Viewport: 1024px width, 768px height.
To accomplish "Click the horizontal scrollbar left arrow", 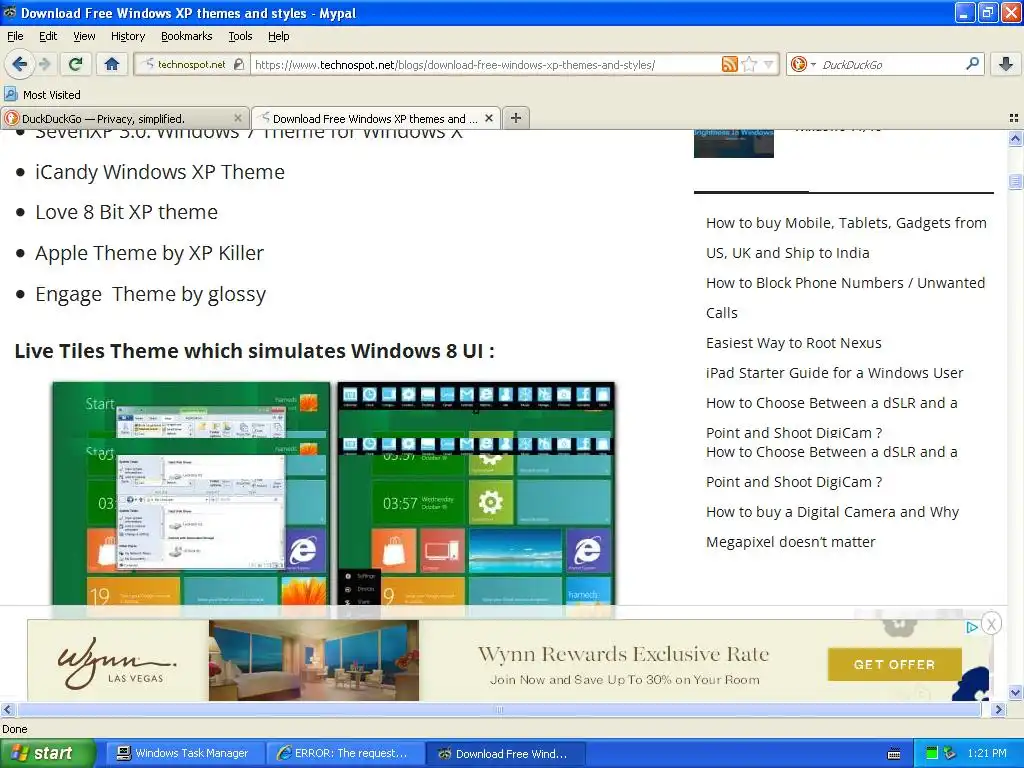I will click(x=7, y=709).
